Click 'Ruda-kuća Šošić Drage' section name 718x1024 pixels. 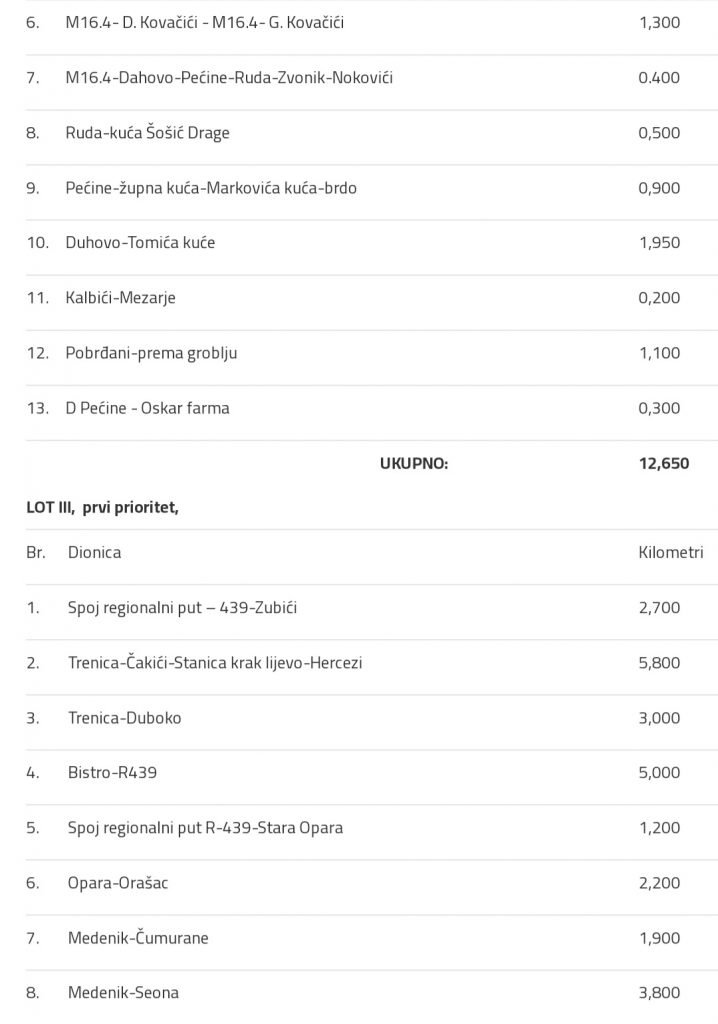[x=147, y=132]
